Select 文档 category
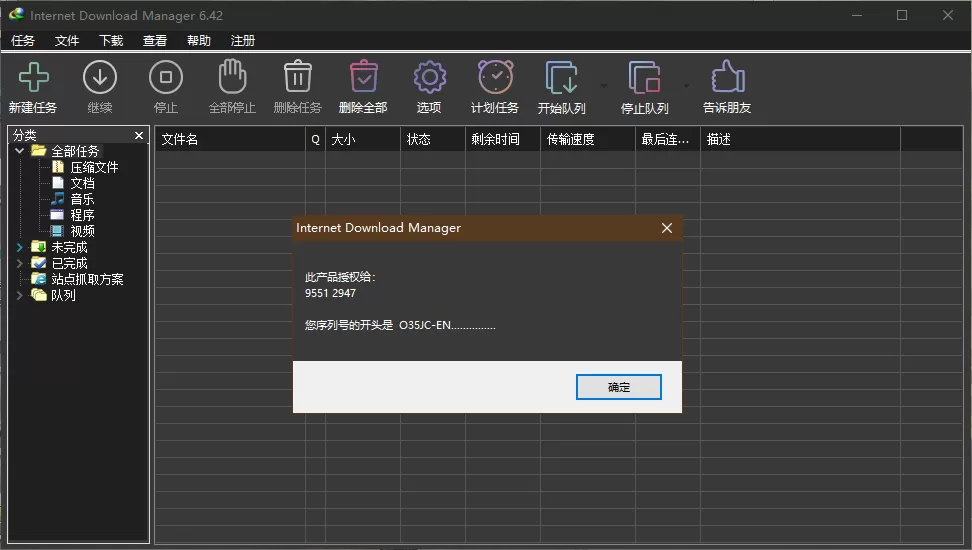Viewport: 972px width, 550px height. (82, 184)
